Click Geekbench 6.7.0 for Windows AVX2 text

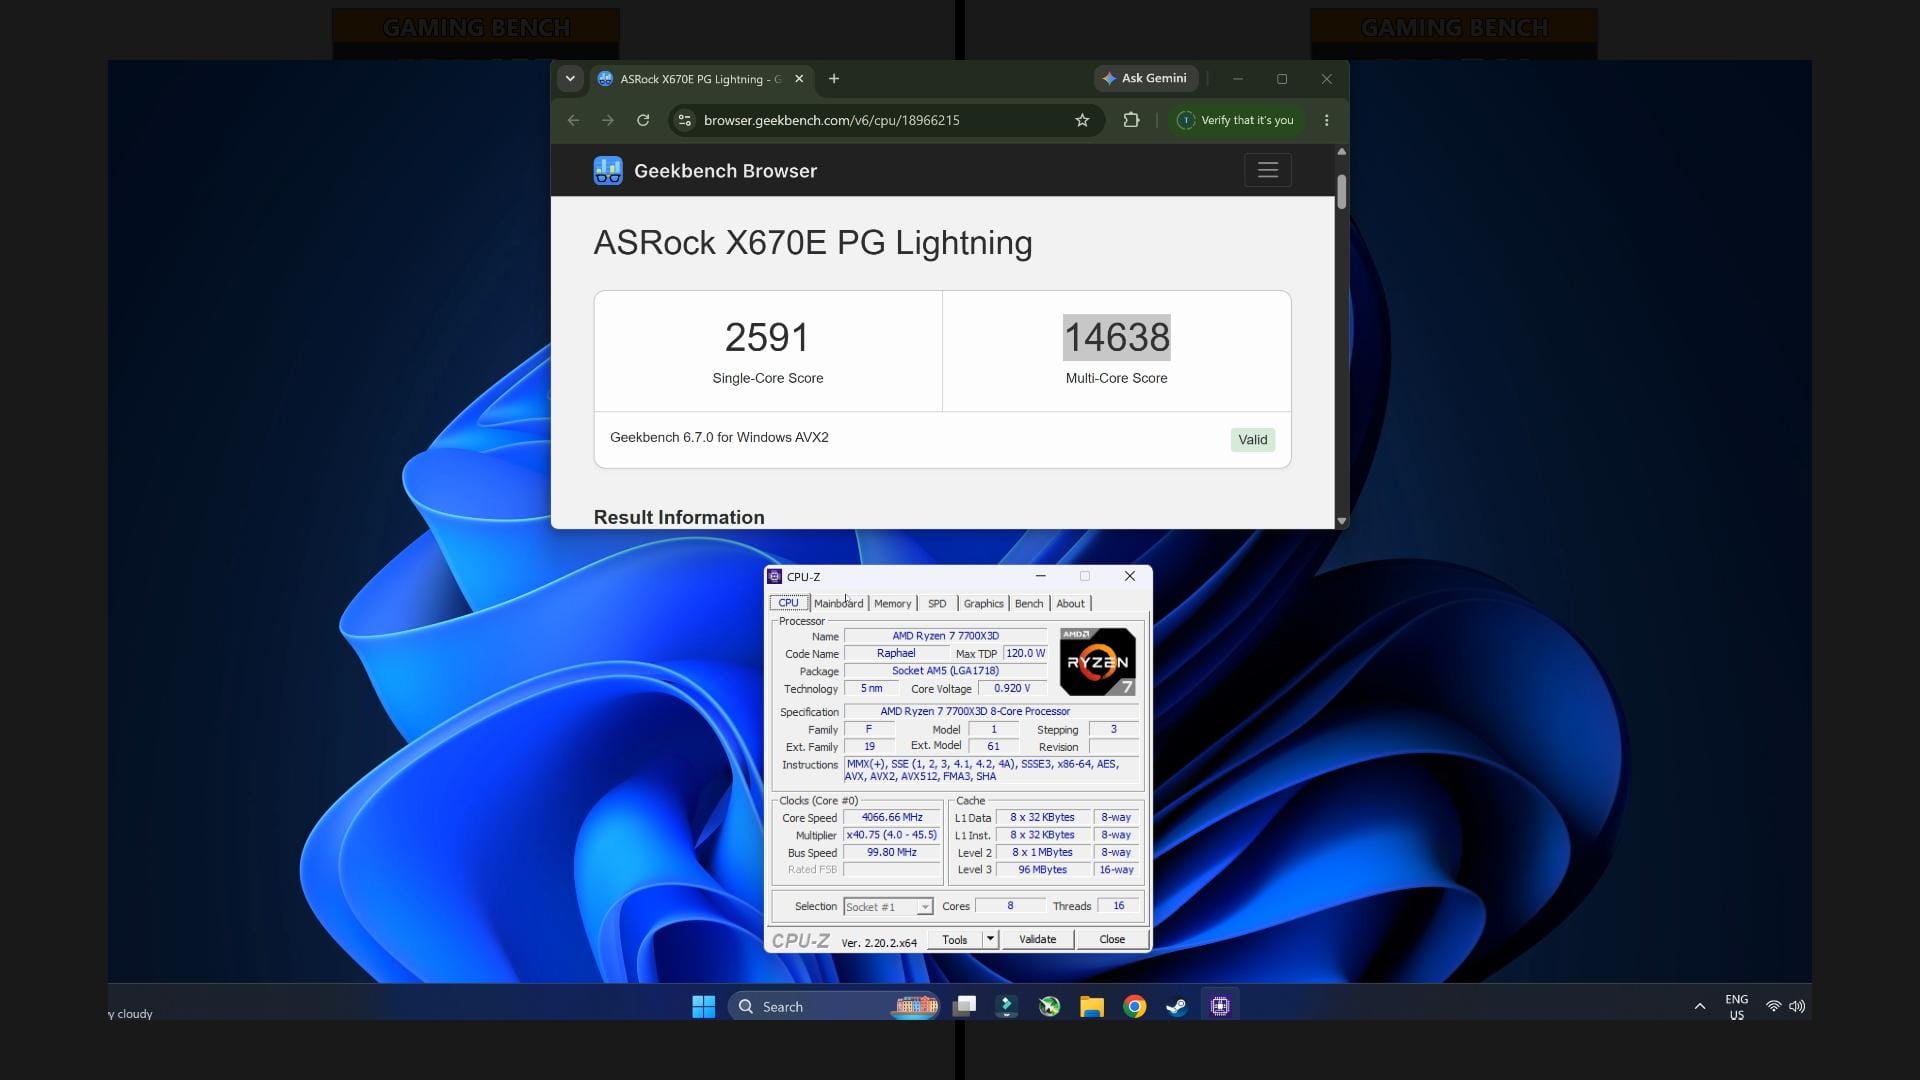(x=719, y=437)
